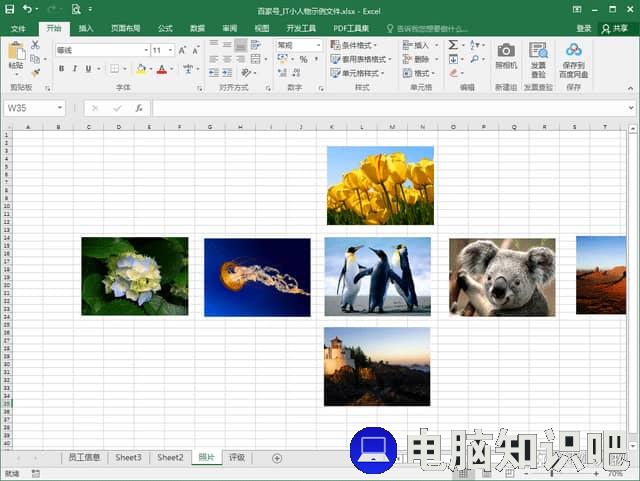This screenshot has height=481, width=640.
Task: Click the insert function fx icon
Action: pos(139,108)
